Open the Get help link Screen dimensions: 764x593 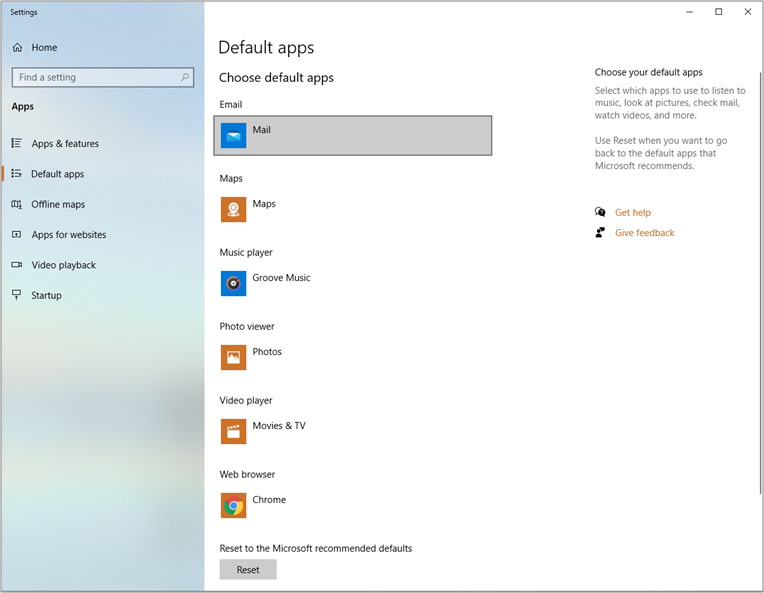[632, 212]
